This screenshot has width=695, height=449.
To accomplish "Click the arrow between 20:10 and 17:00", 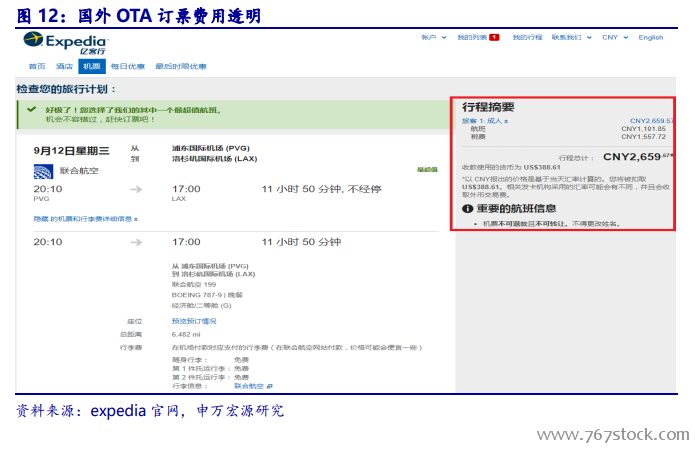I will pos(136,189).
